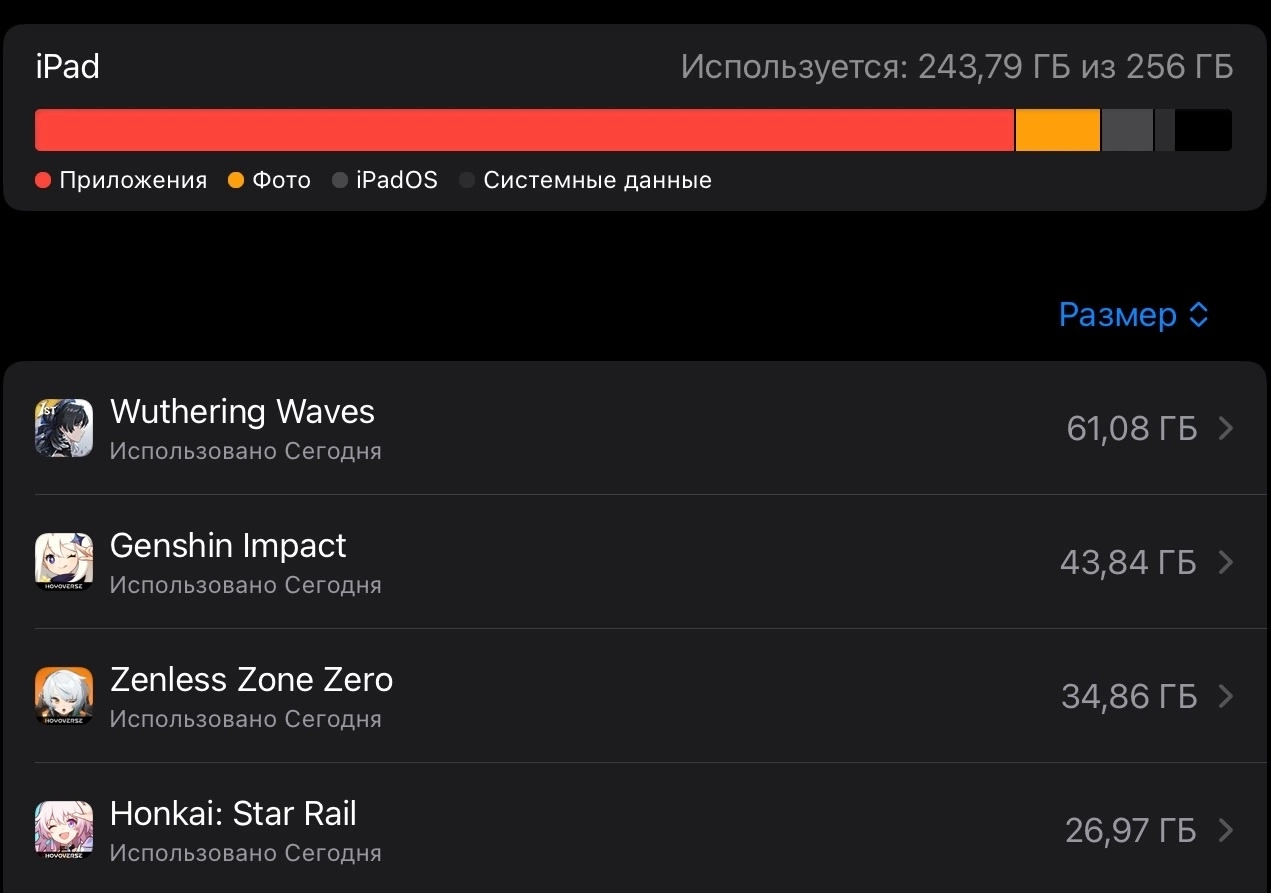This screenshot has width=1271, height=893.
Task: Open the Wuthering Waves storage entry
Action: pos(635,428)
